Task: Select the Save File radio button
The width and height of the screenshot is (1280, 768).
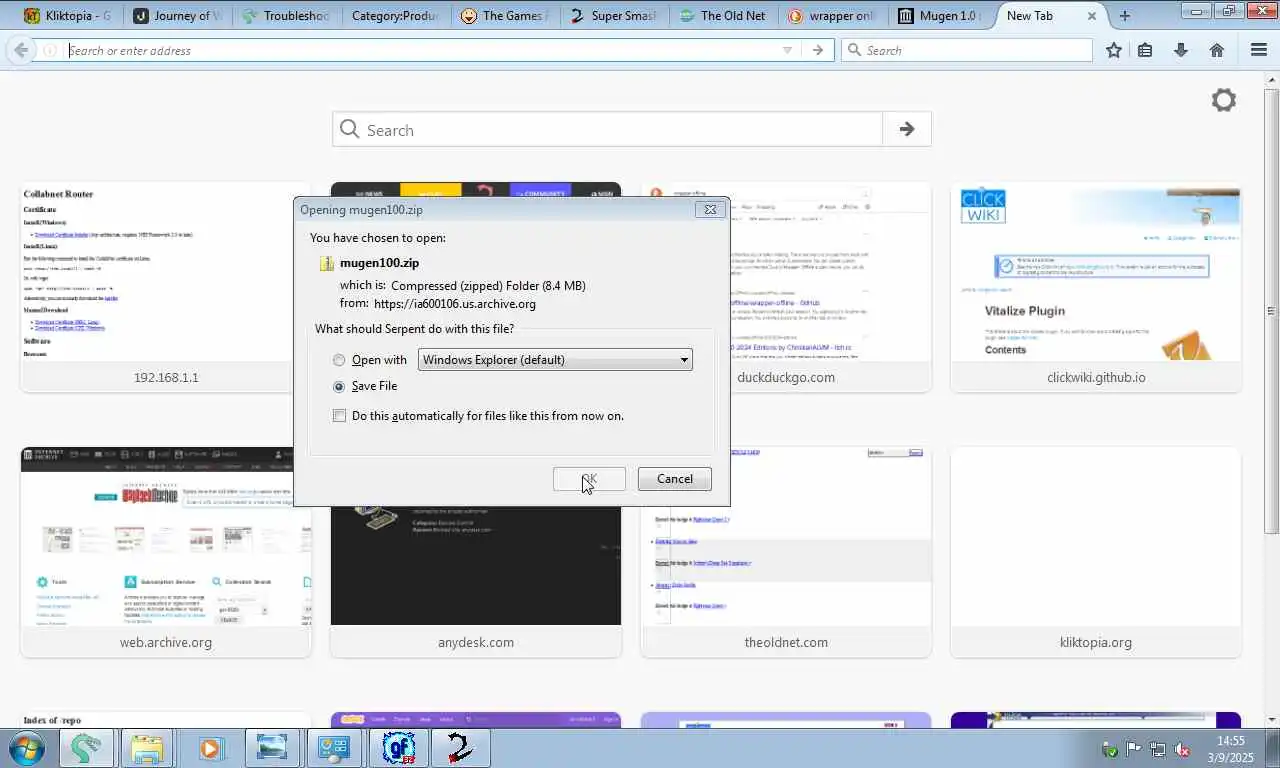Action: click(339, 386)
